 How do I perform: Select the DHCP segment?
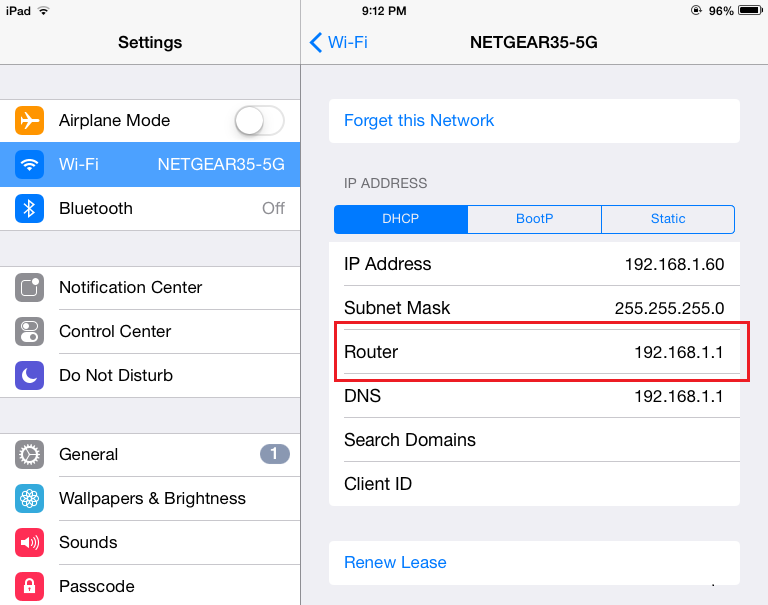point(401,219)
